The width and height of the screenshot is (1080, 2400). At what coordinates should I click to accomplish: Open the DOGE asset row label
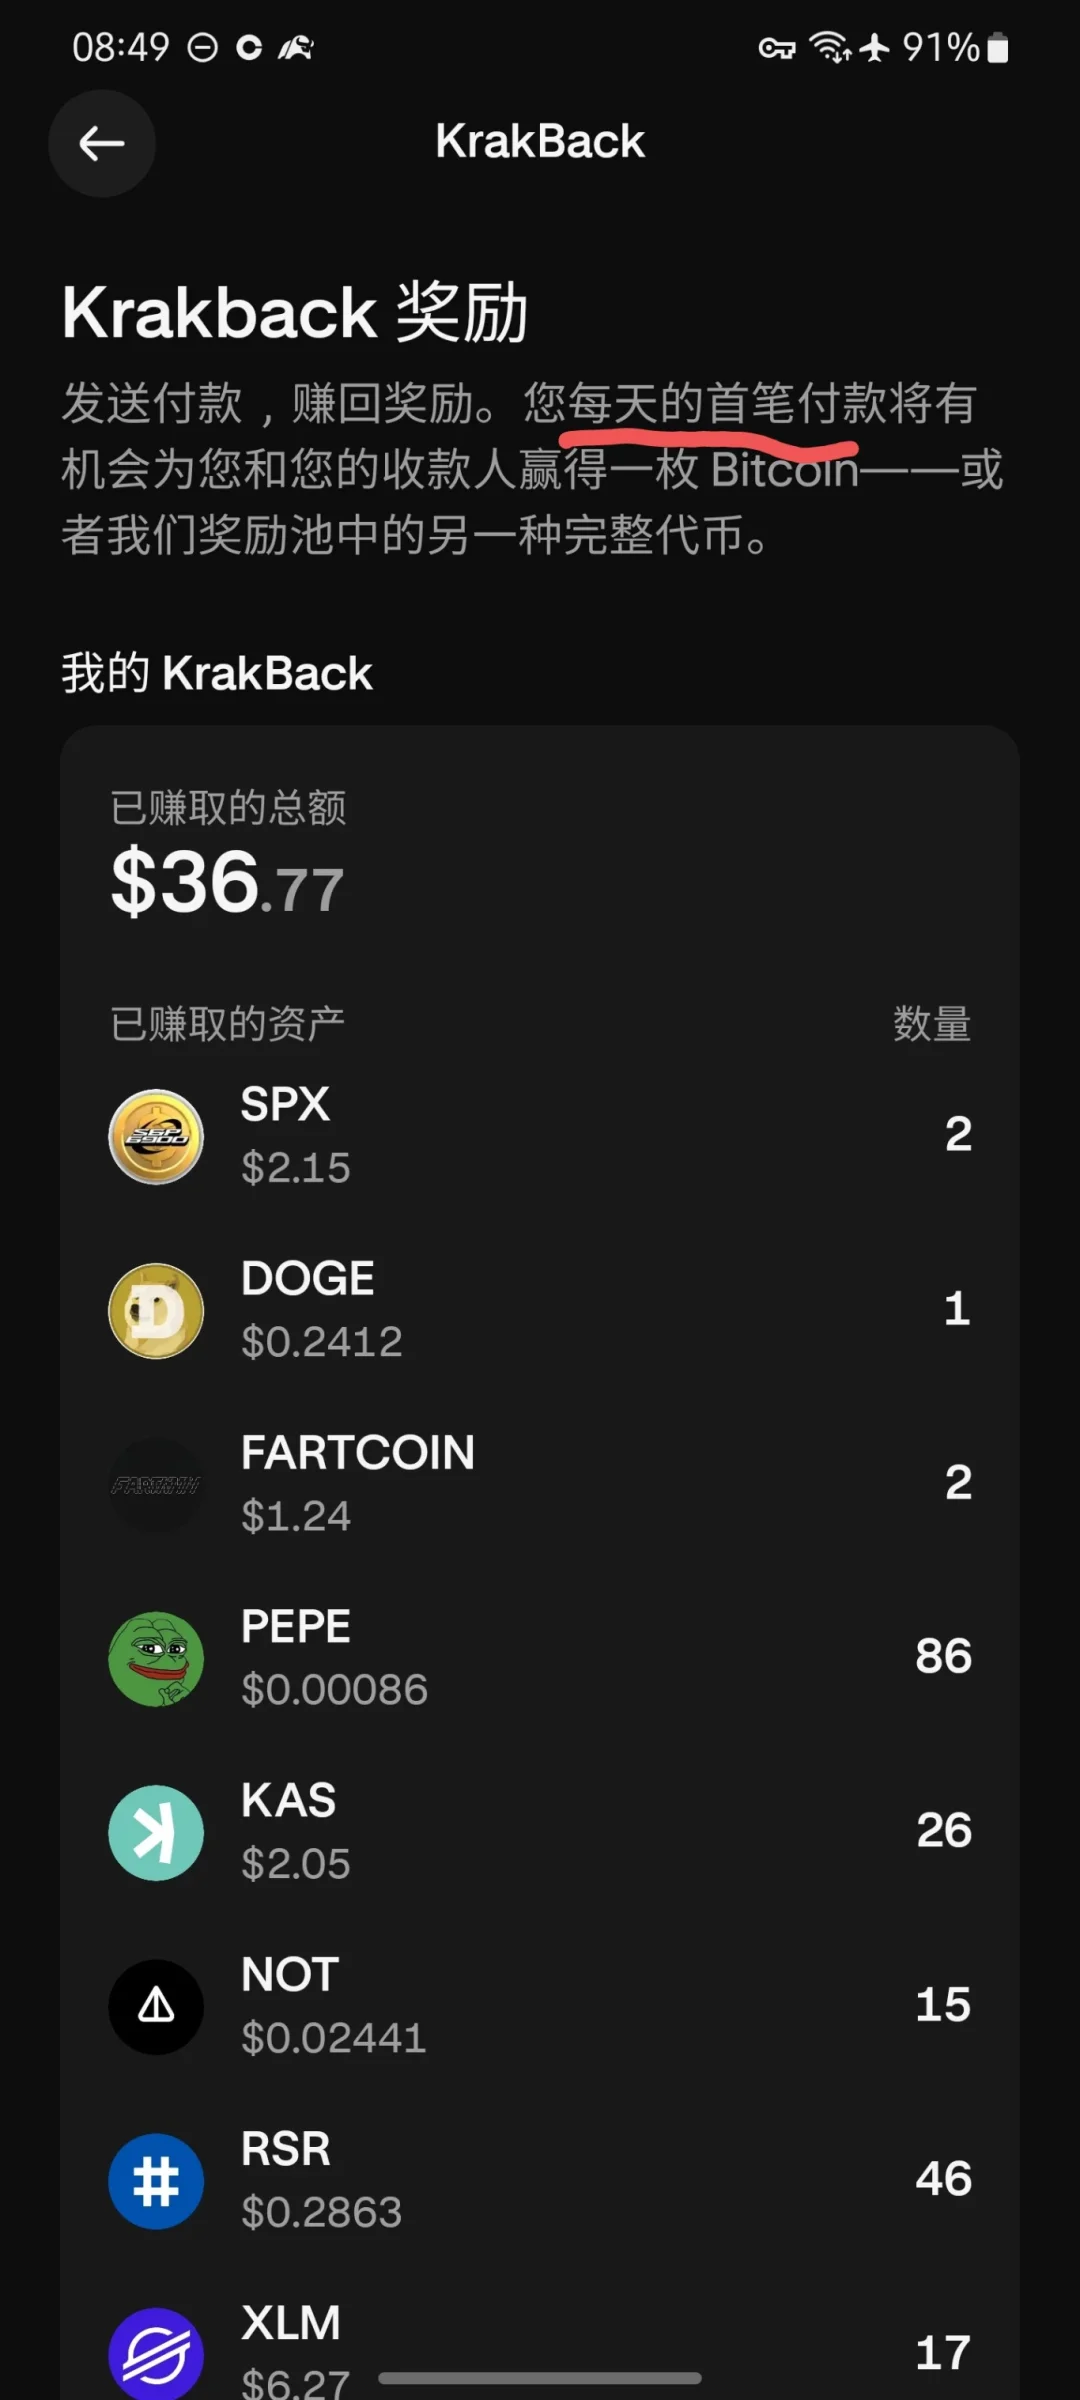308,1279
